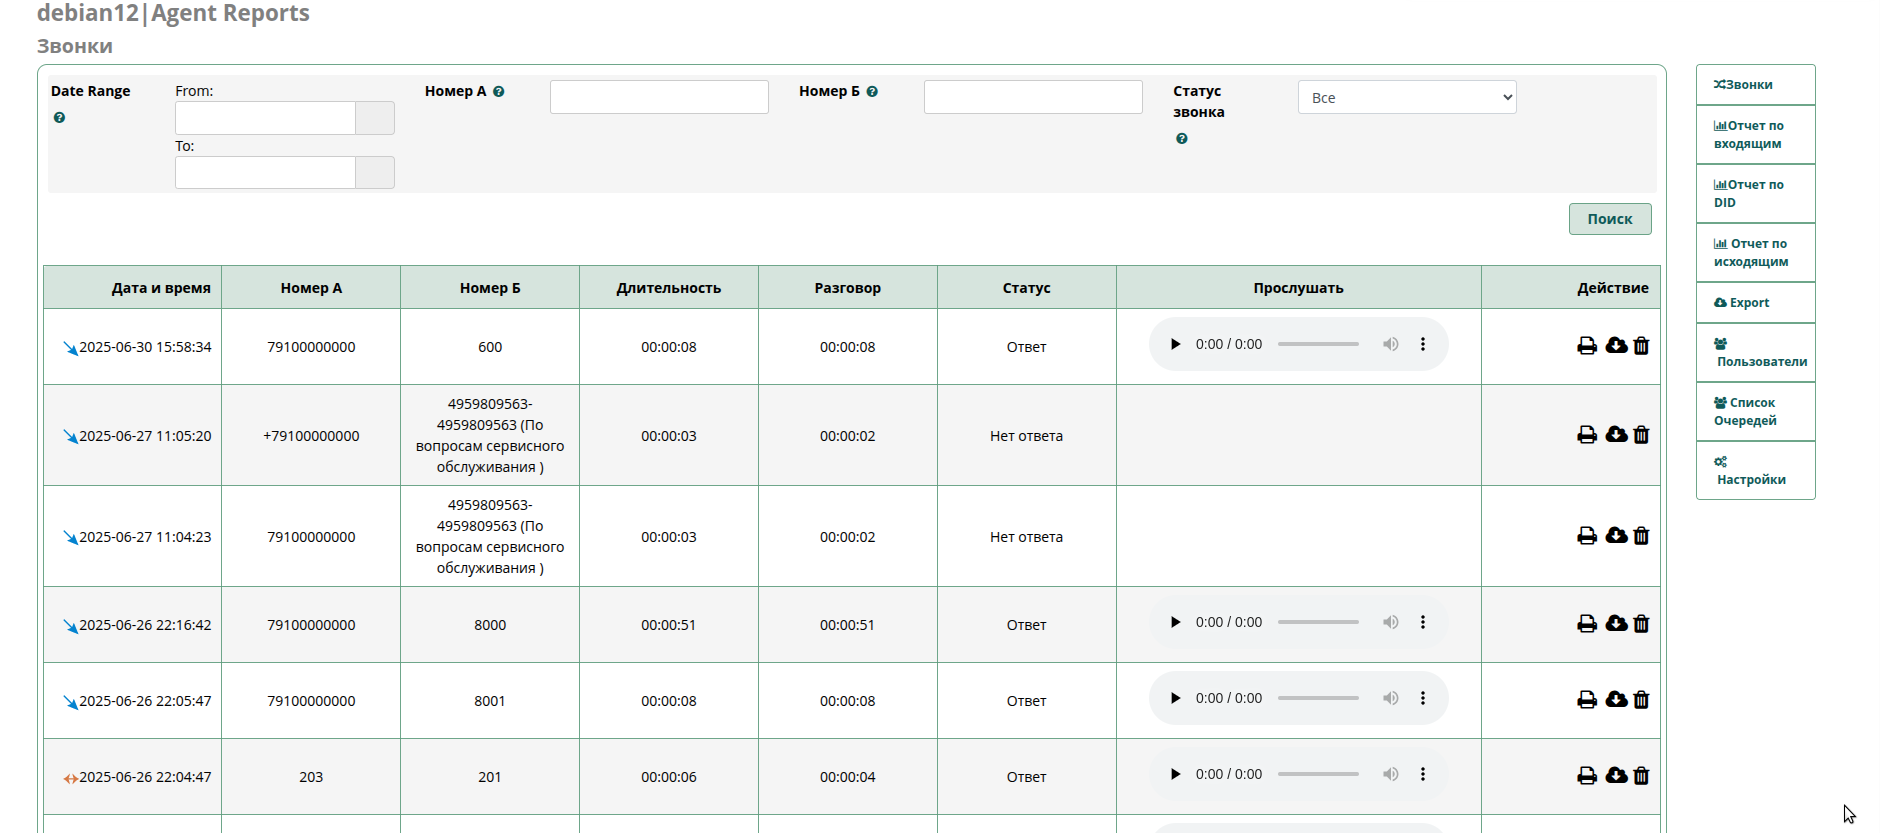Click the Date Range help icon
The height and width of the screenshot is (833, 1880).
coord(59,118)
